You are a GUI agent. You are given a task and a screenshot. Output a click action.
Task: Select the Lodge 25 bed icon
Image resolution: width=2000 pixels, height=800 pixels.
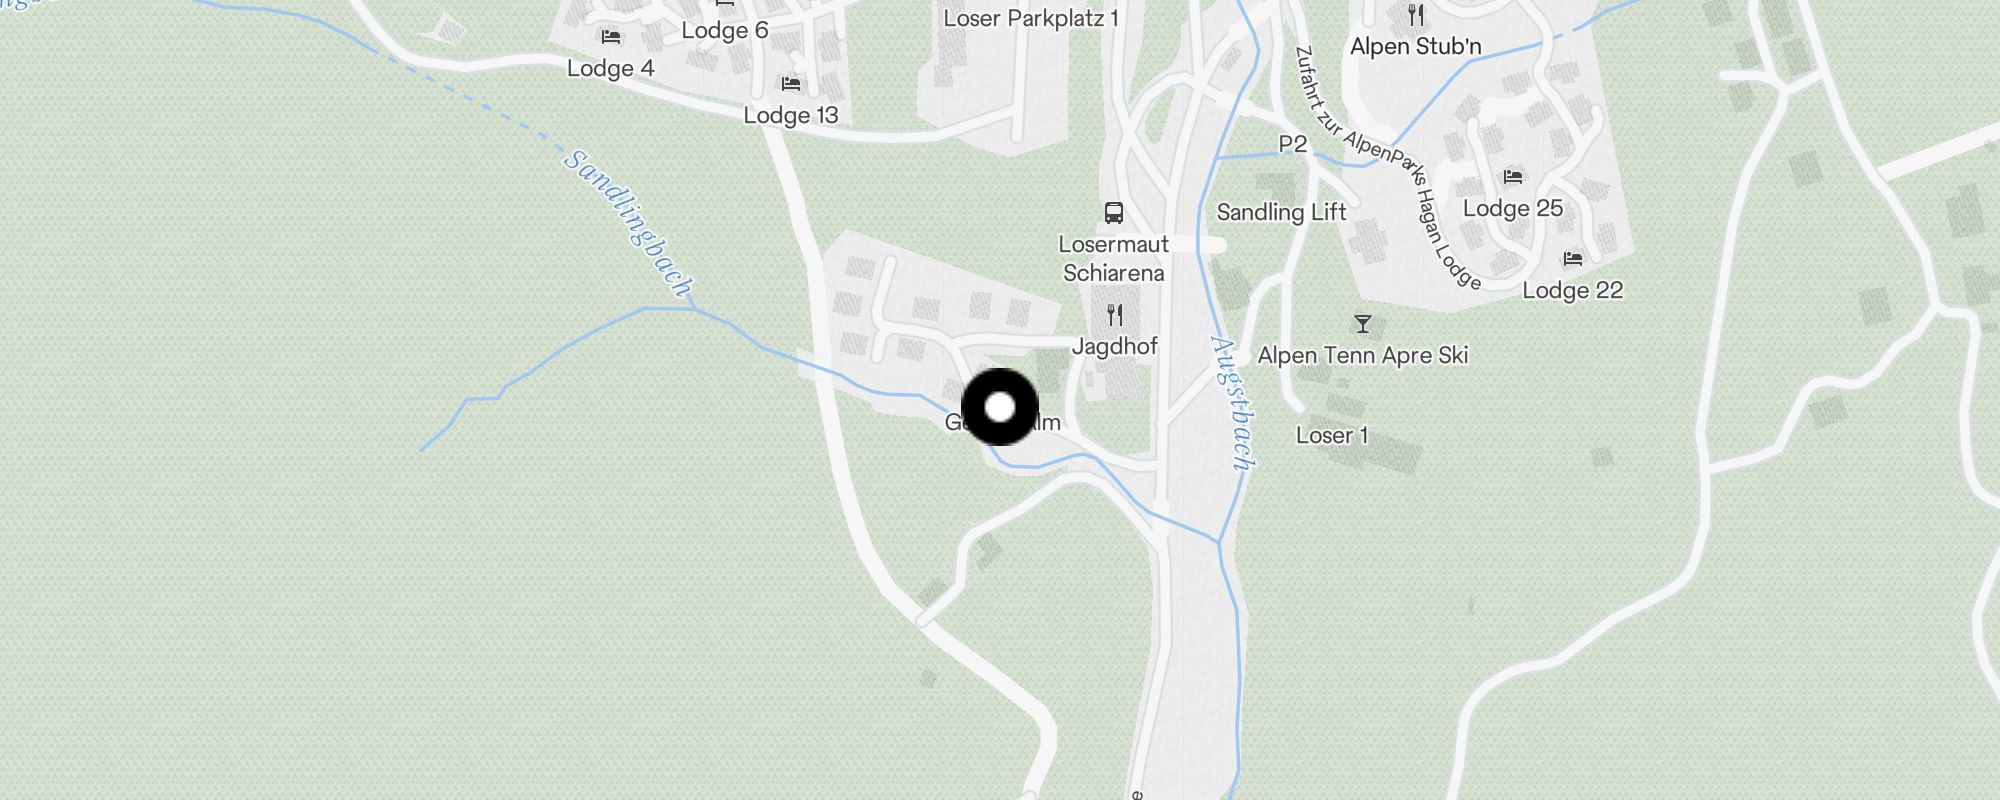pos(1512,177)
